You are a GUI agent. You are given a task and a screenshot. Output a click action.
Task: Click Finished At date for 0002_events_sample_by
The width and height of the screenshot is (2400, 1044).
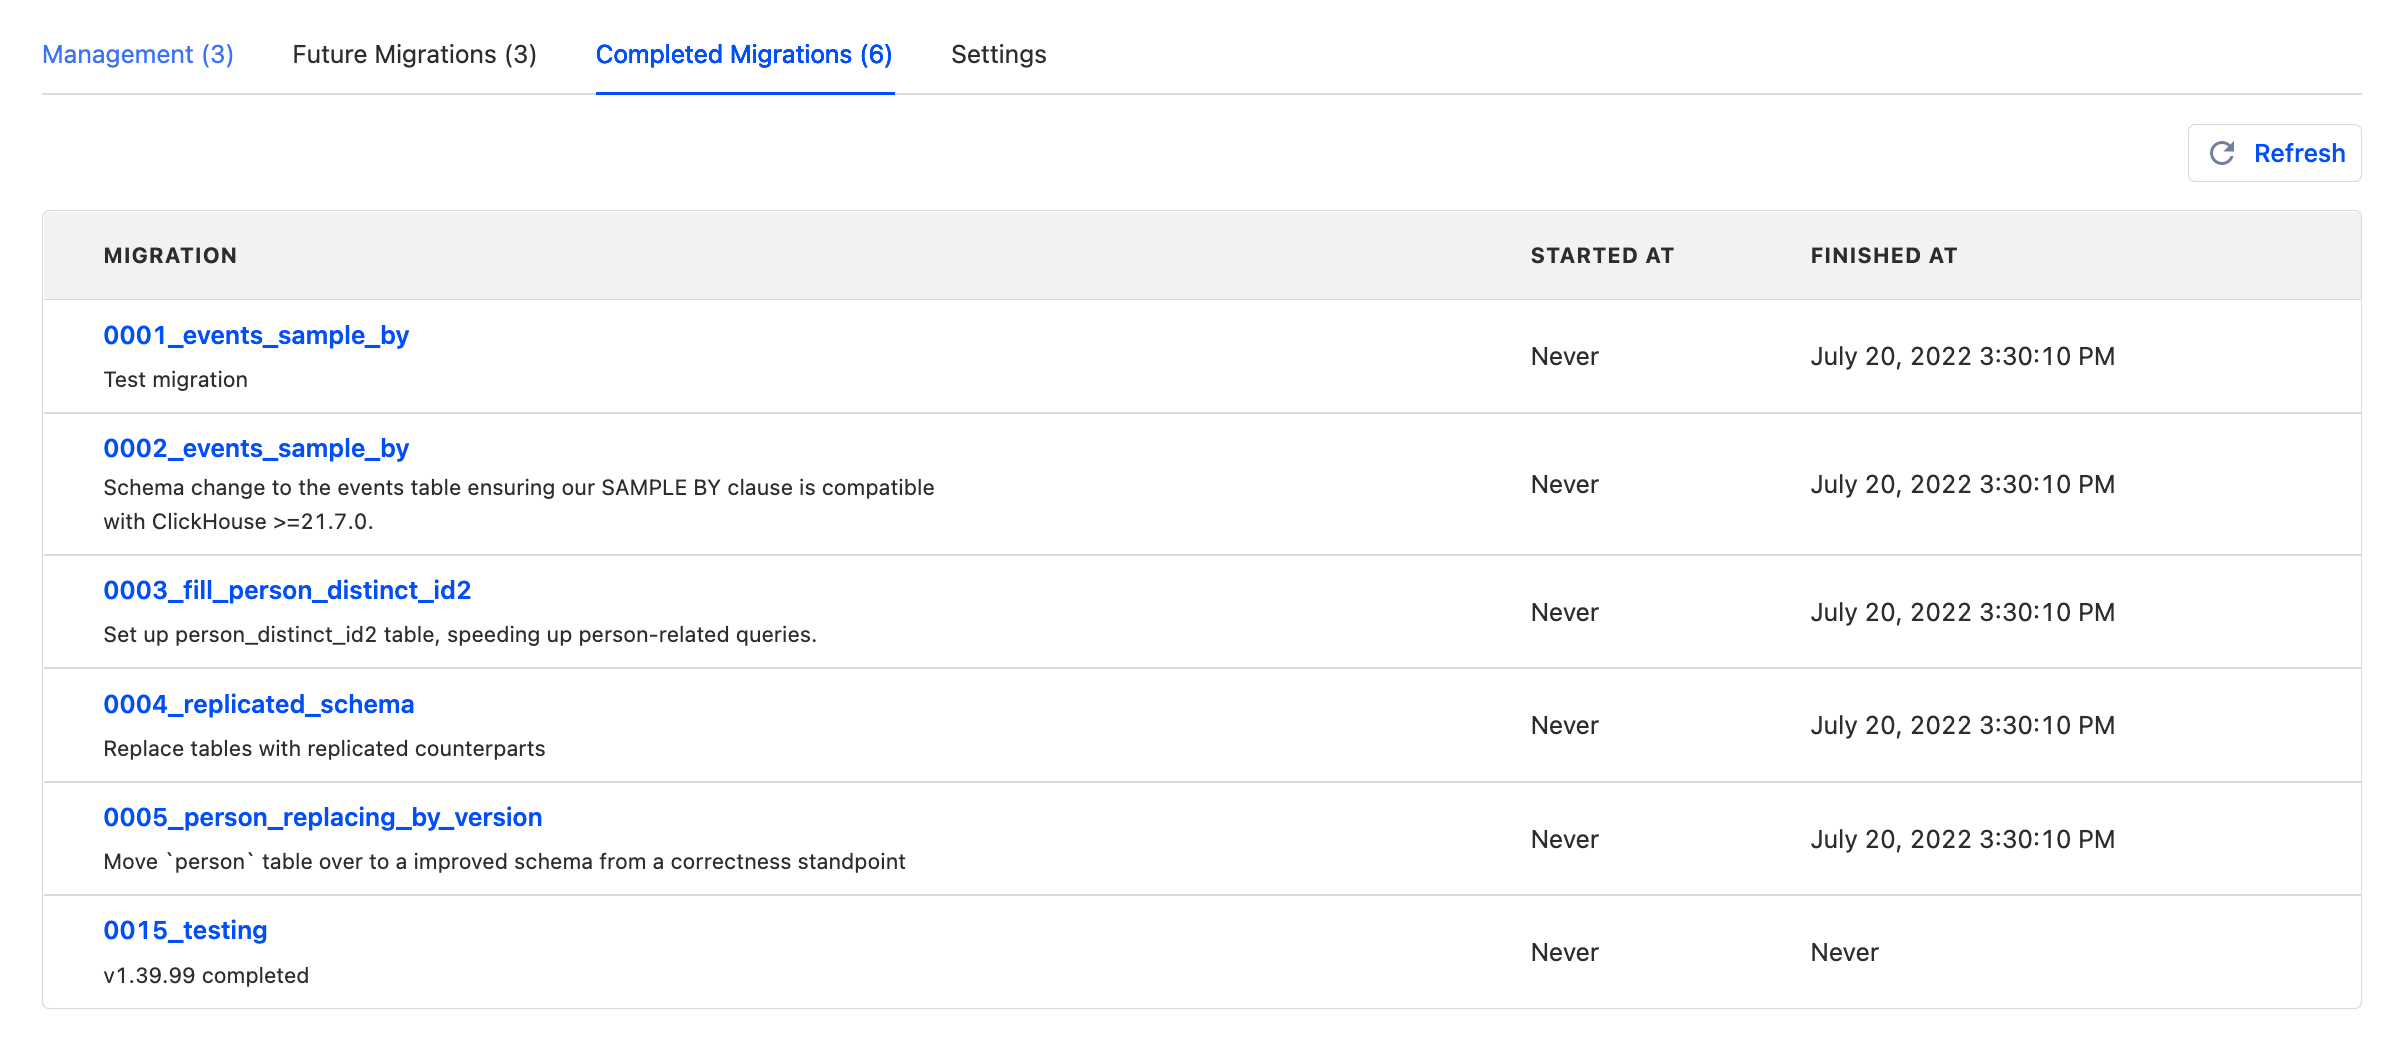point(1962,484)
